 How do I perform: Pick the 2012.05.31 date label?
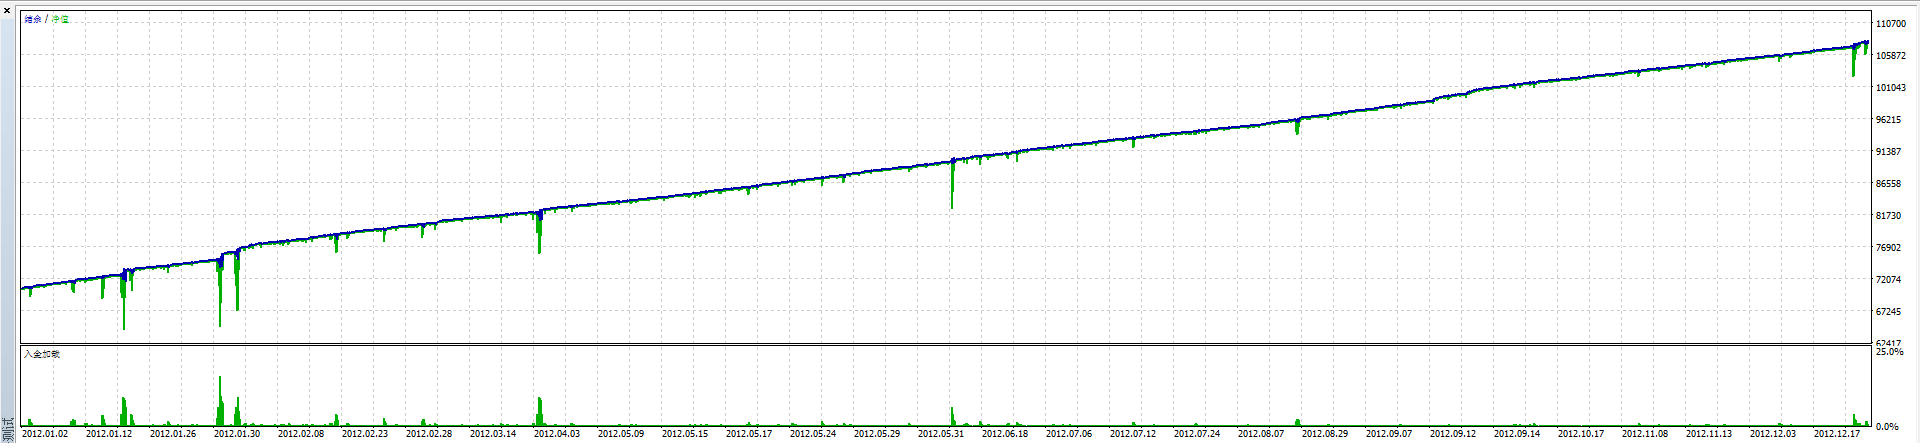[941, 434]
